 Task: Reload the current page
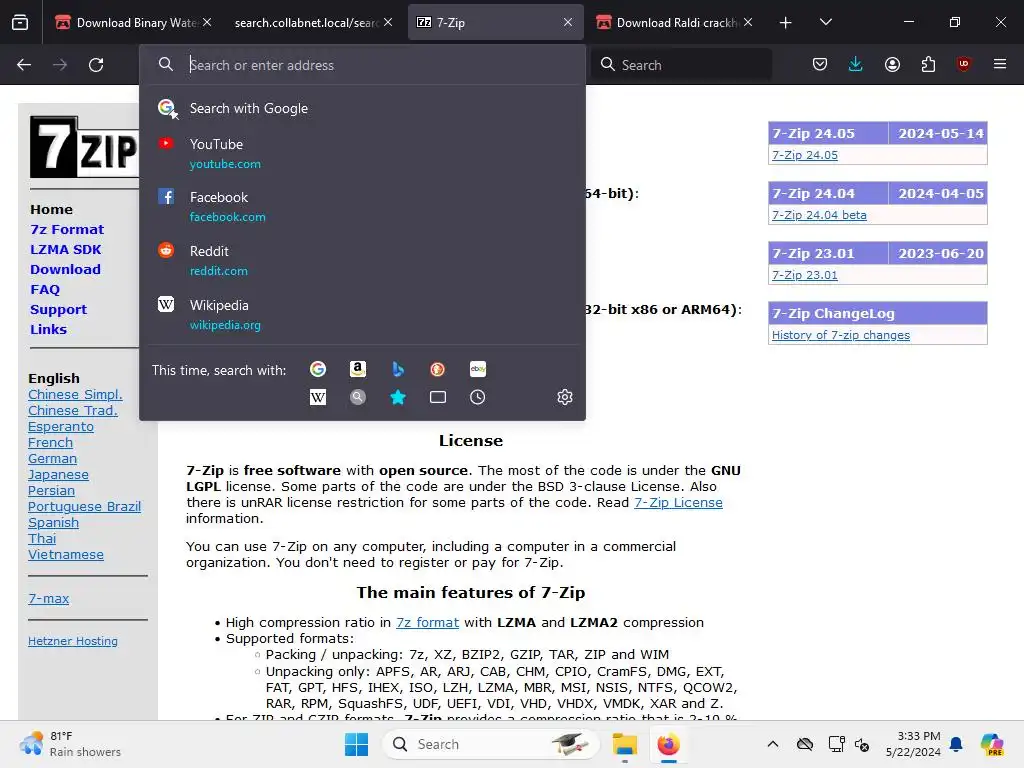[96, 65]
